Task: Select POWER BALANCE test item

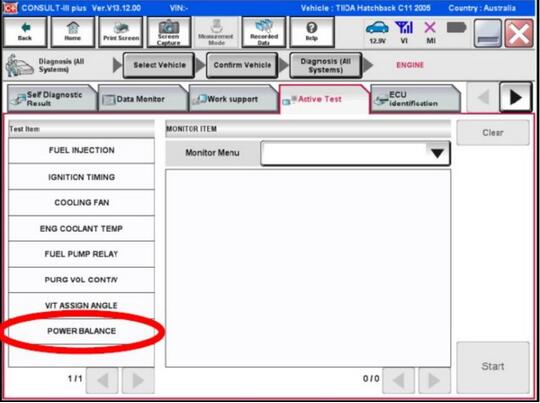Action: (x=81, y=331)
